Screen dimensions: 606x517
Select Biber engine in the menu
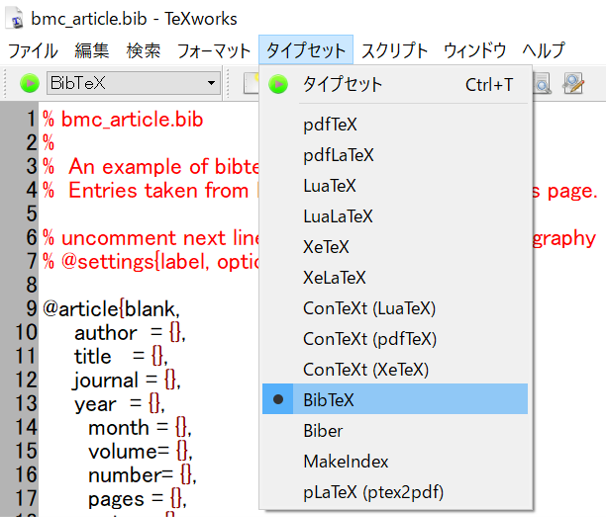click(395, 430)
